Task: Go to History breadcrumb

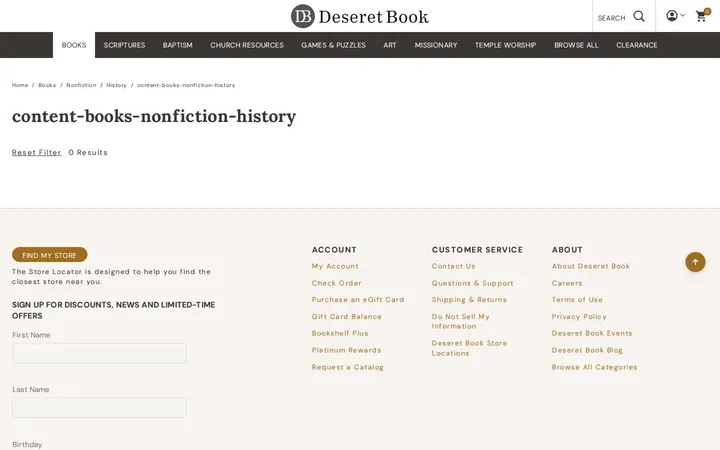Action: coord(117,85)
